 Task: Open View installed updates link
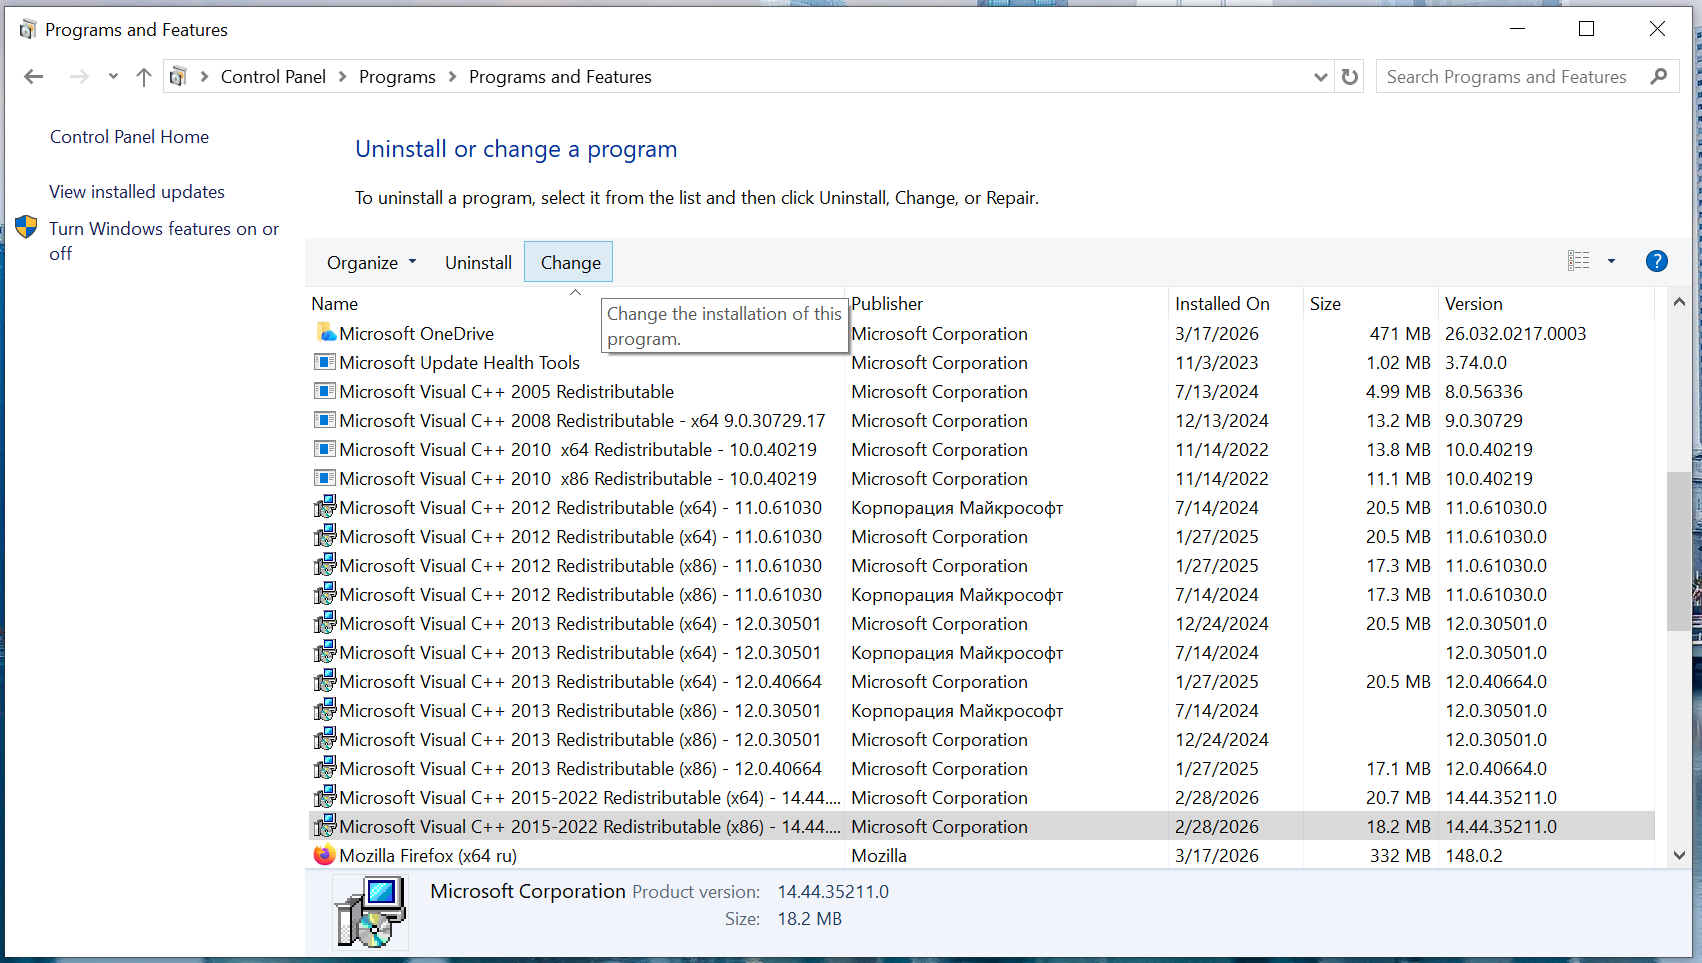137,192
